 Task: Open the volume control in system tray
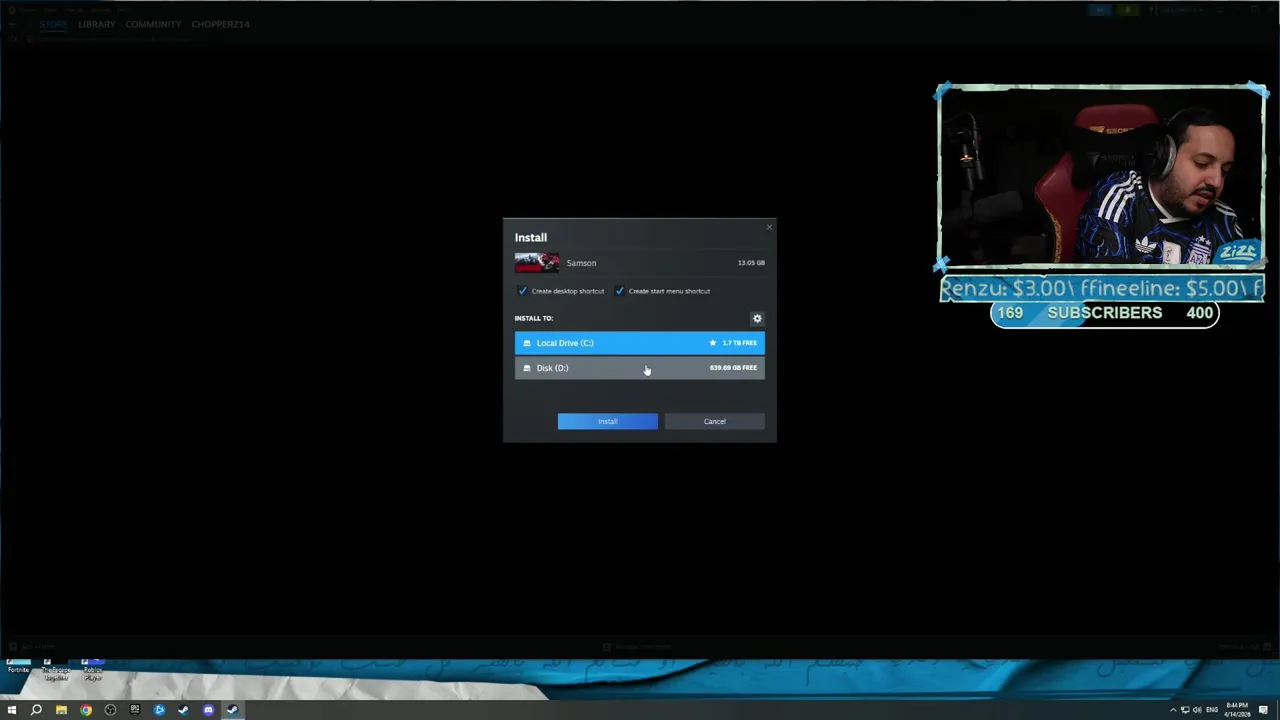point(1197,710)
